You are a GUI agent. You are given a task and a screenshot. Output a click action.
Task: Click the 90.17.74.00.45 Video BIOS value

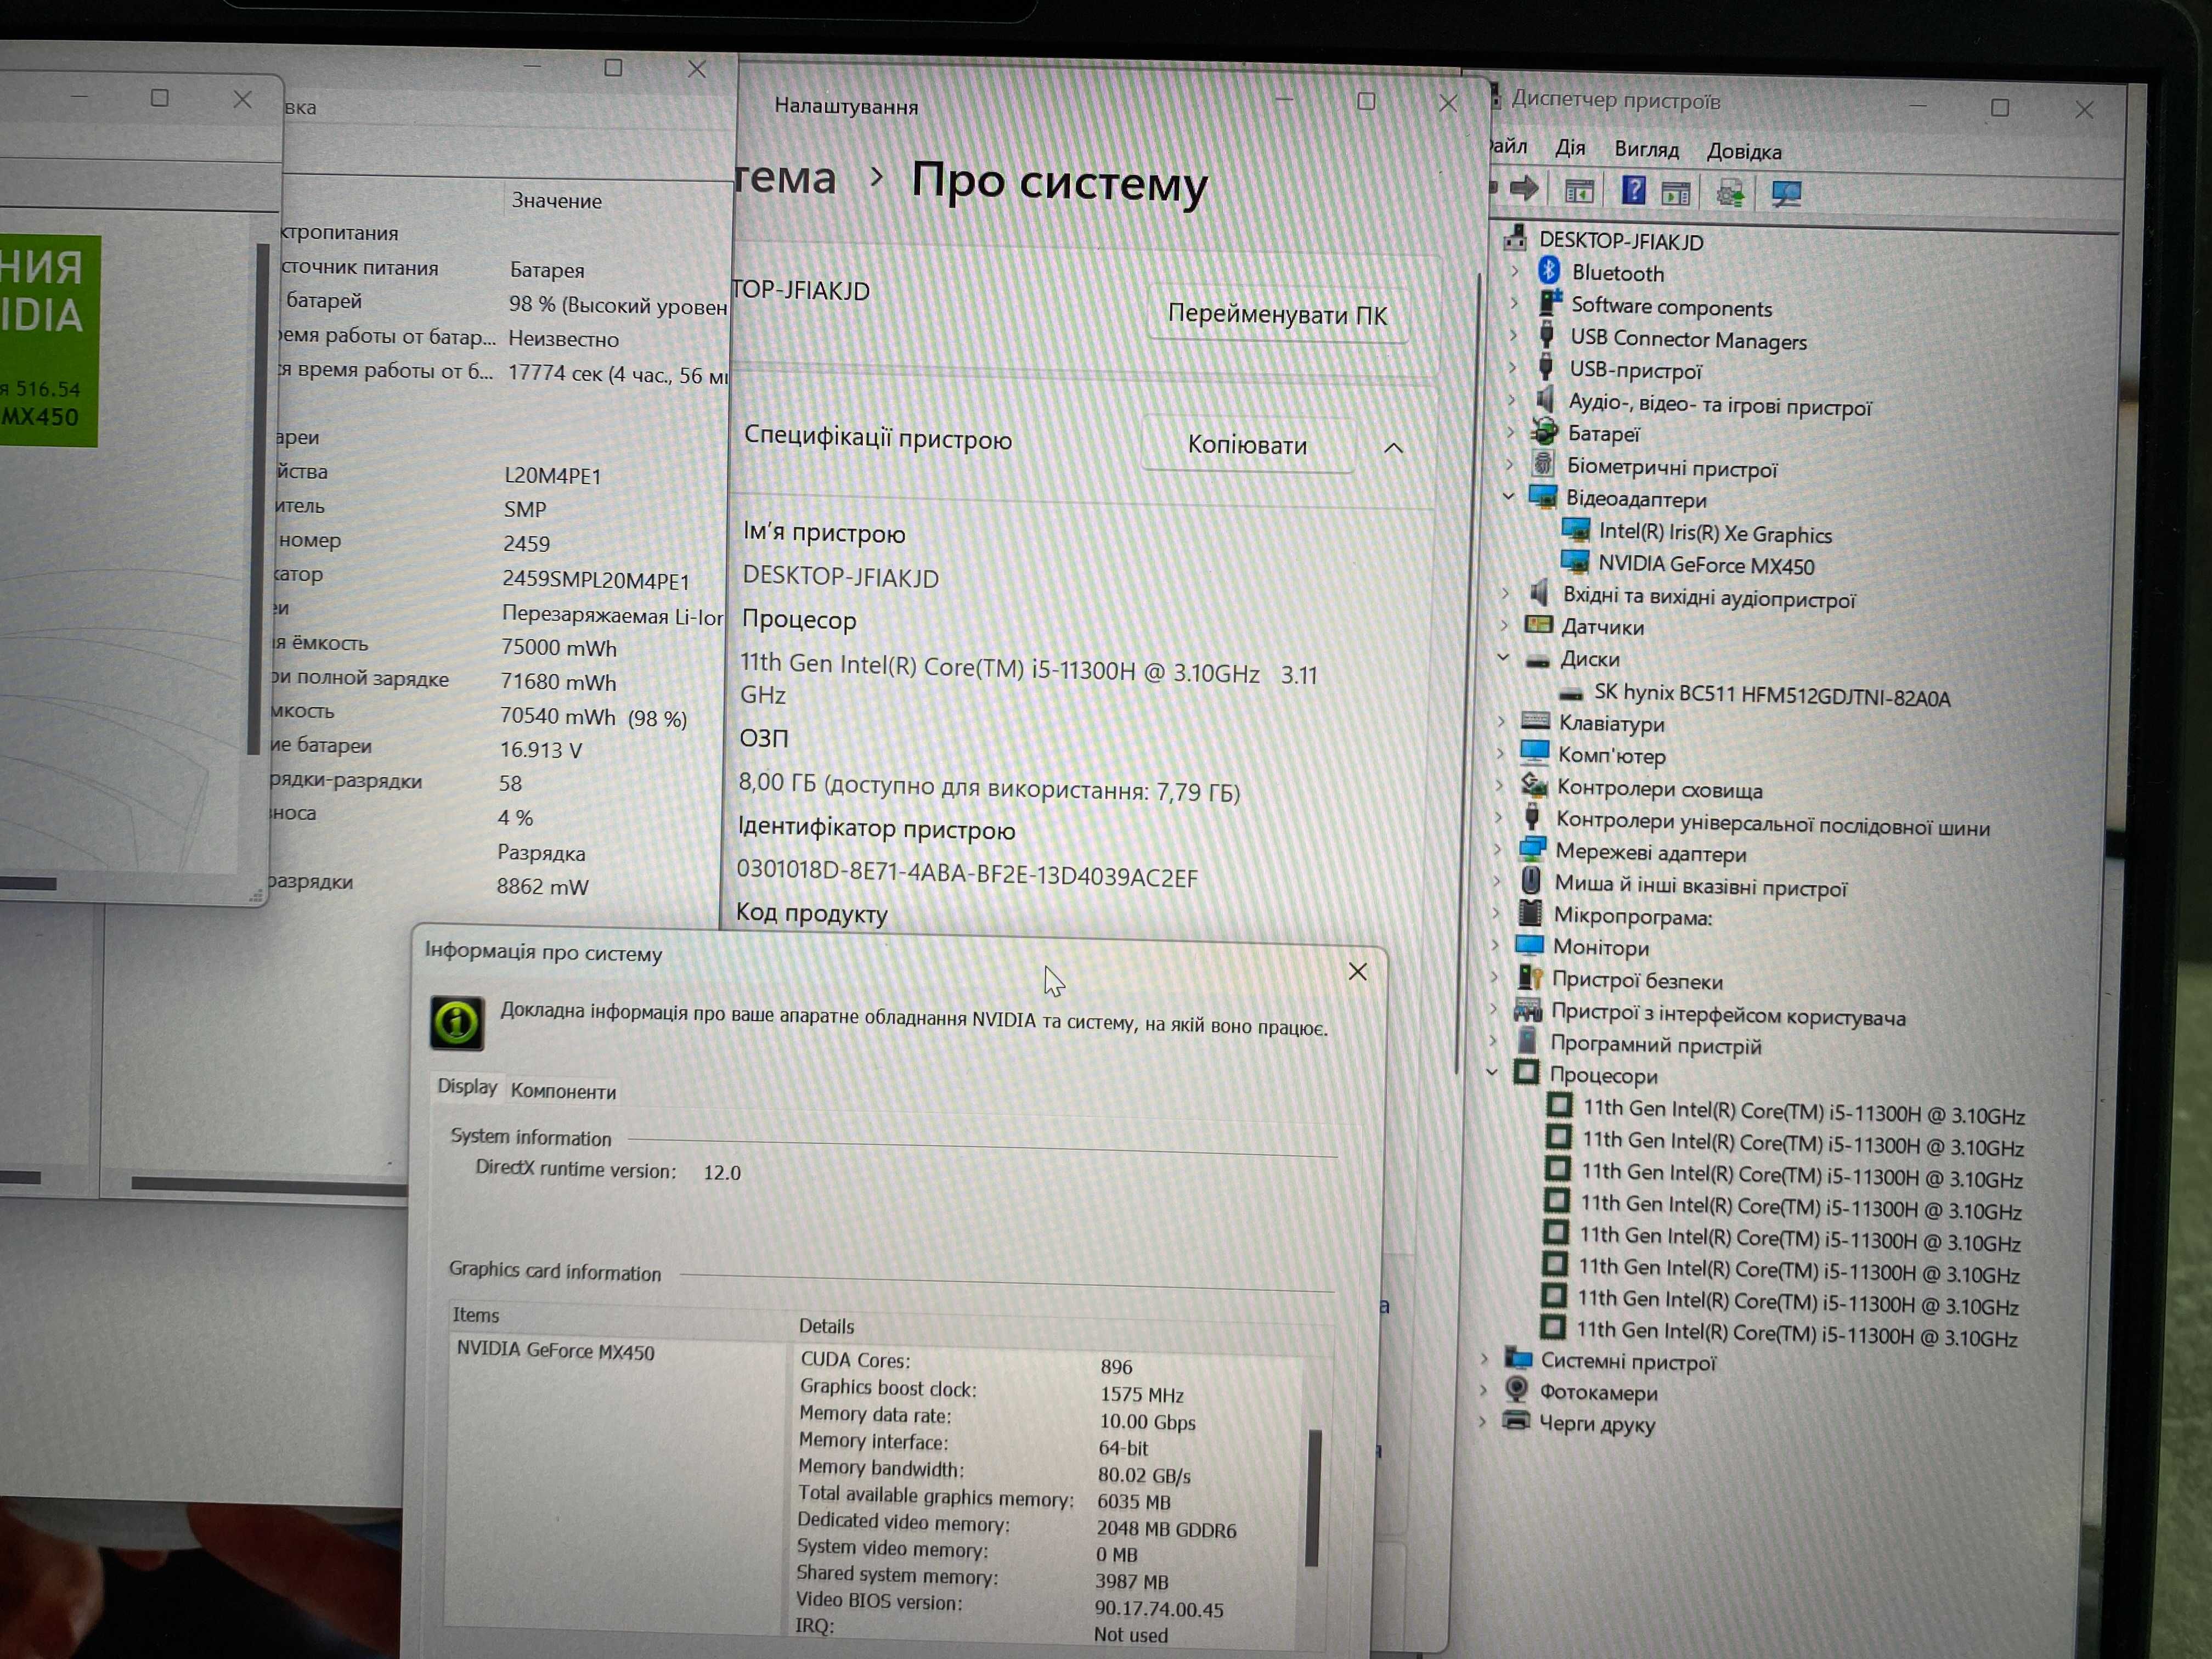[1158, 1609]
